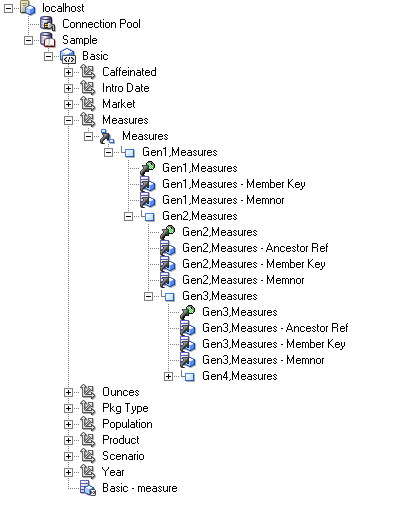The image size is (400, 510).
Task: Select the Gen2,Measures - Member Key label
Action: pos(254,264)
